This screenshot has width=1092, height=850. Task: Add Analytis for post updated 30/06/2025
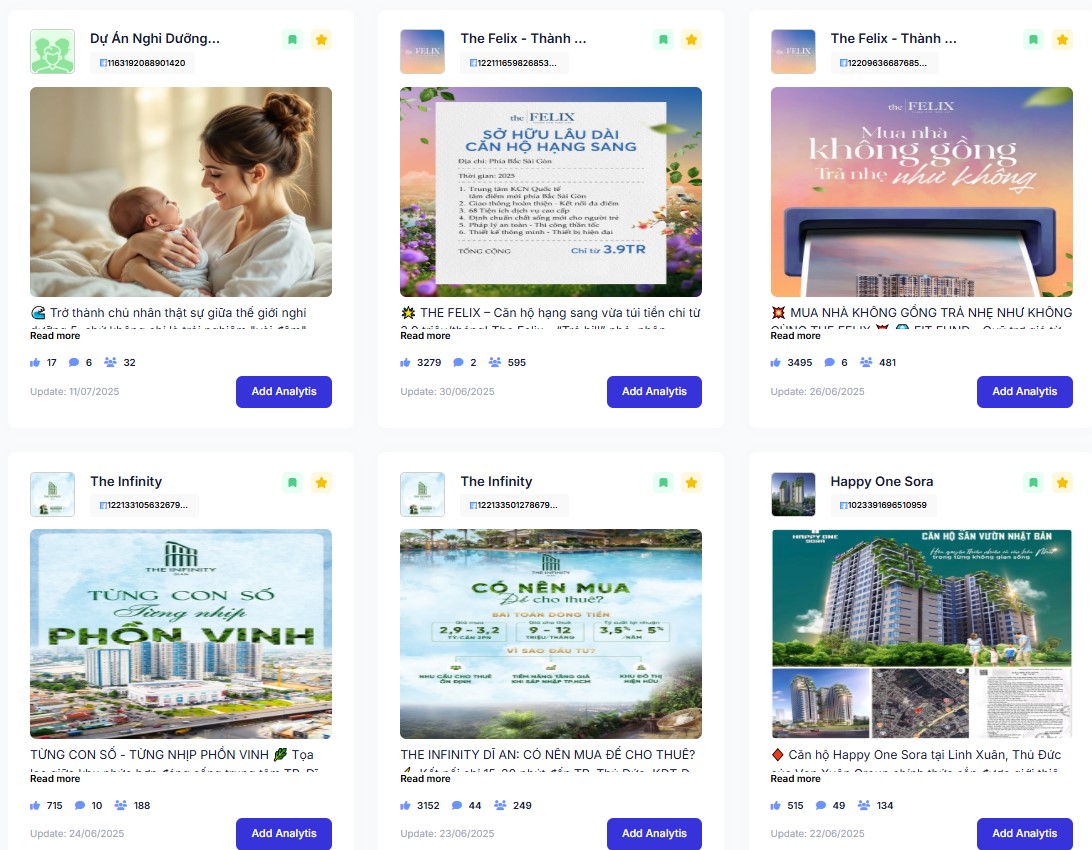click(x=654, y=392)
